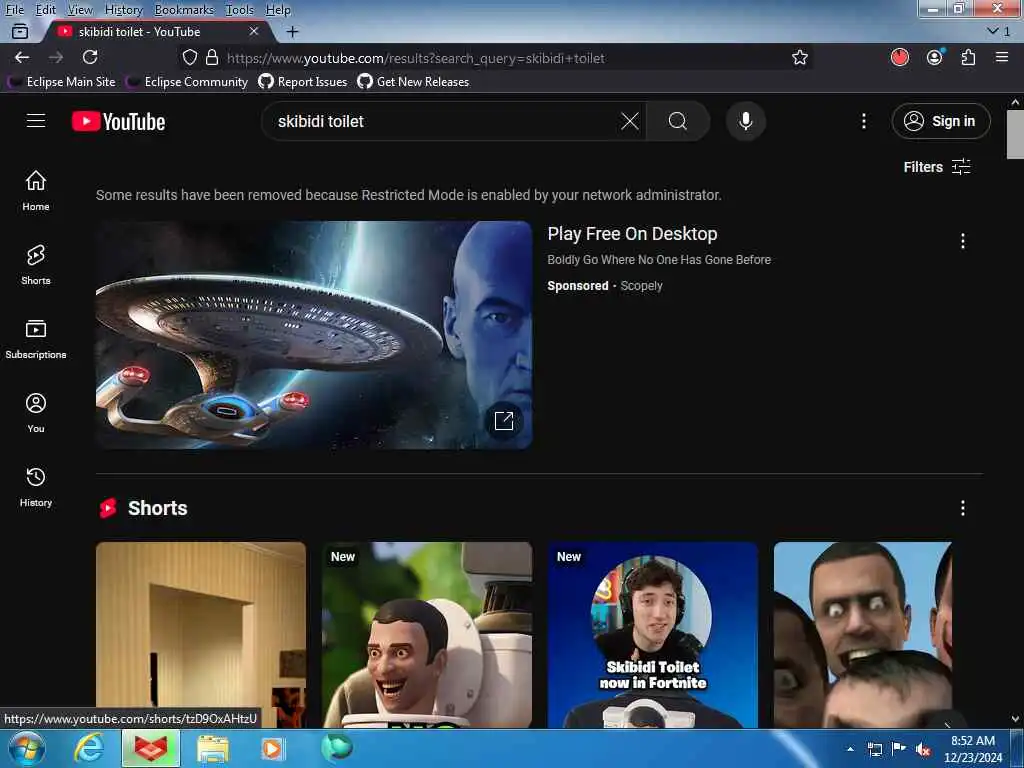Screen dimensions: 1024x768
Task: Open the Windows Start button
Action: pyautogui.click(x=25, y=748)
